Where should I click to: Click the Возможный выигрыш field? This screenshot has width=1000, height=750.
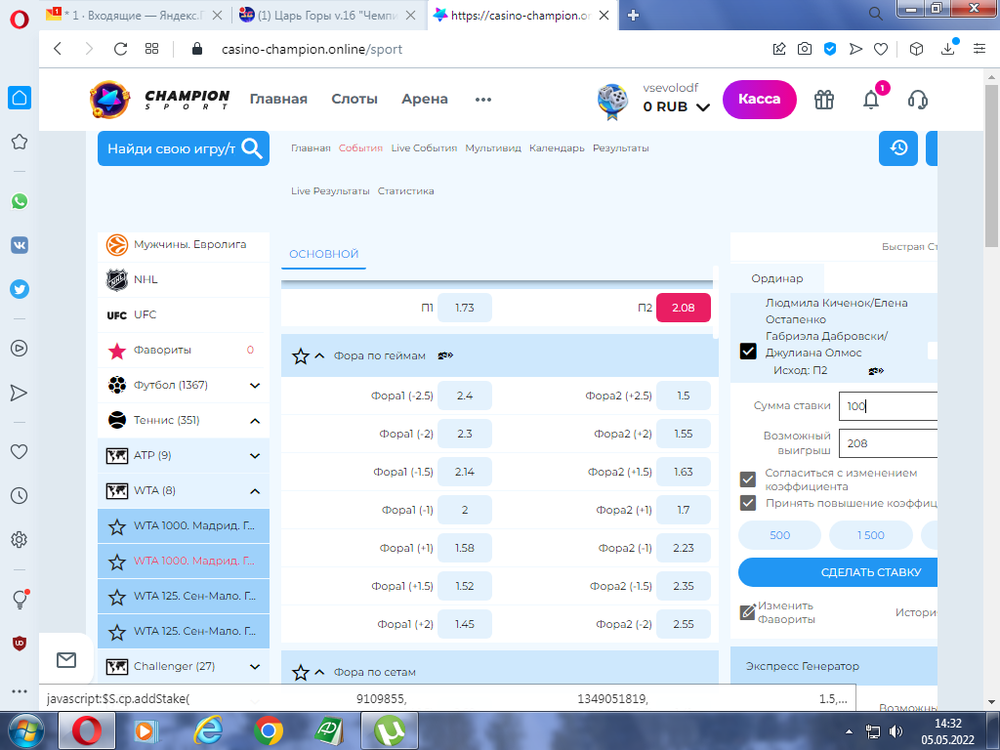[x=888, y=443]
